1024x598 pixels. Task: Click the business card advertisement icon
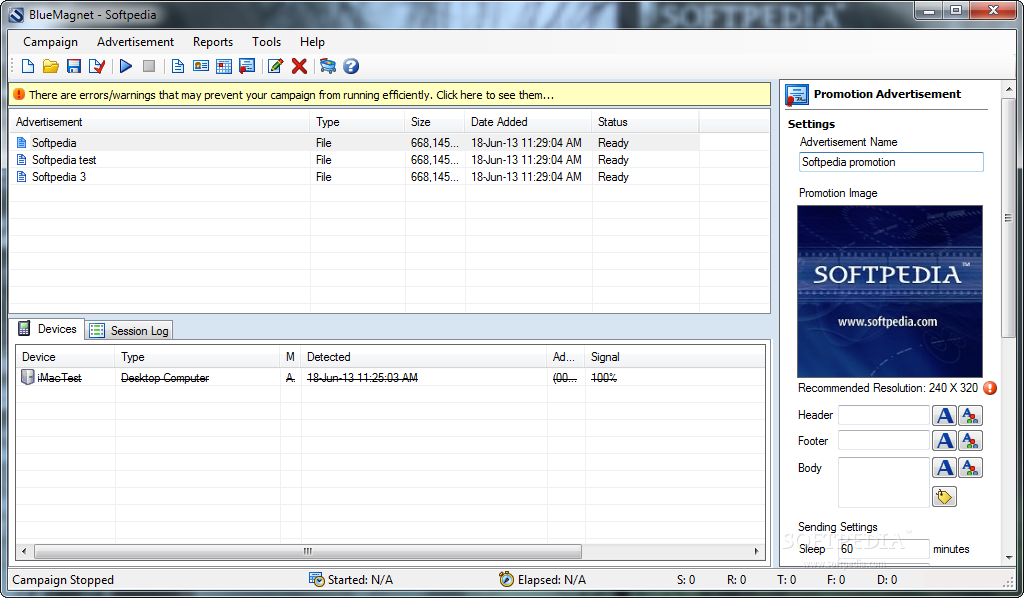(x=201, y=66)
